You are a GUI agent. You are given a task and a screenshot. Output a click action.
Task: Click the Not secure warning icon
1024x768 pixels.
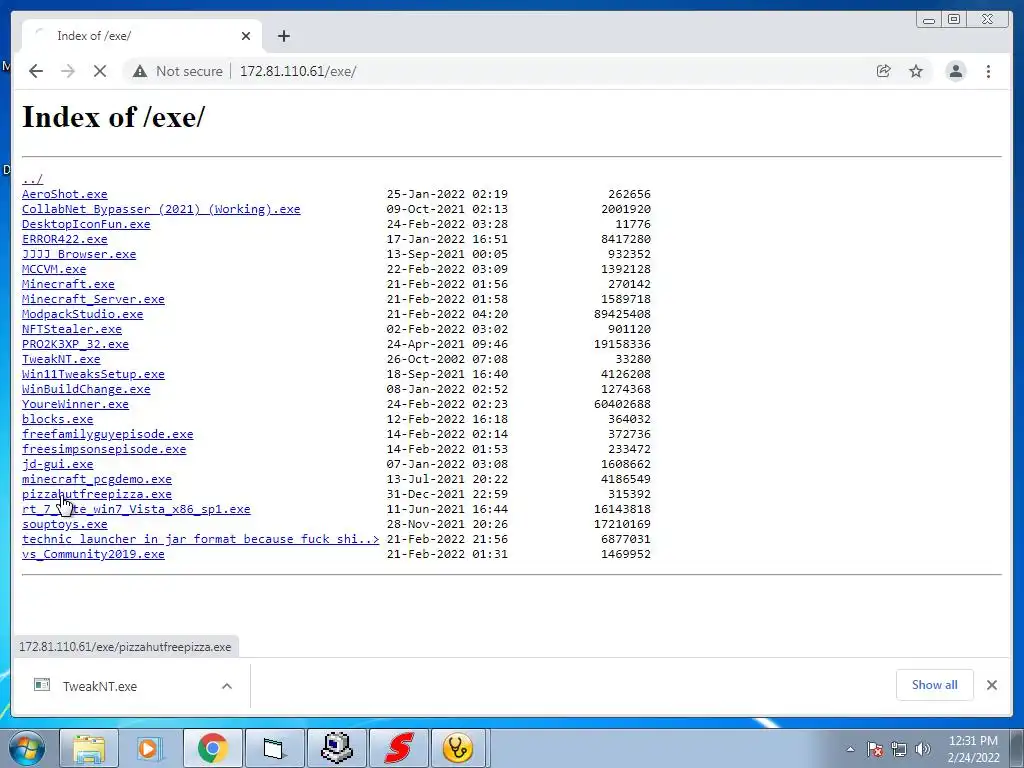click(140, 71)
